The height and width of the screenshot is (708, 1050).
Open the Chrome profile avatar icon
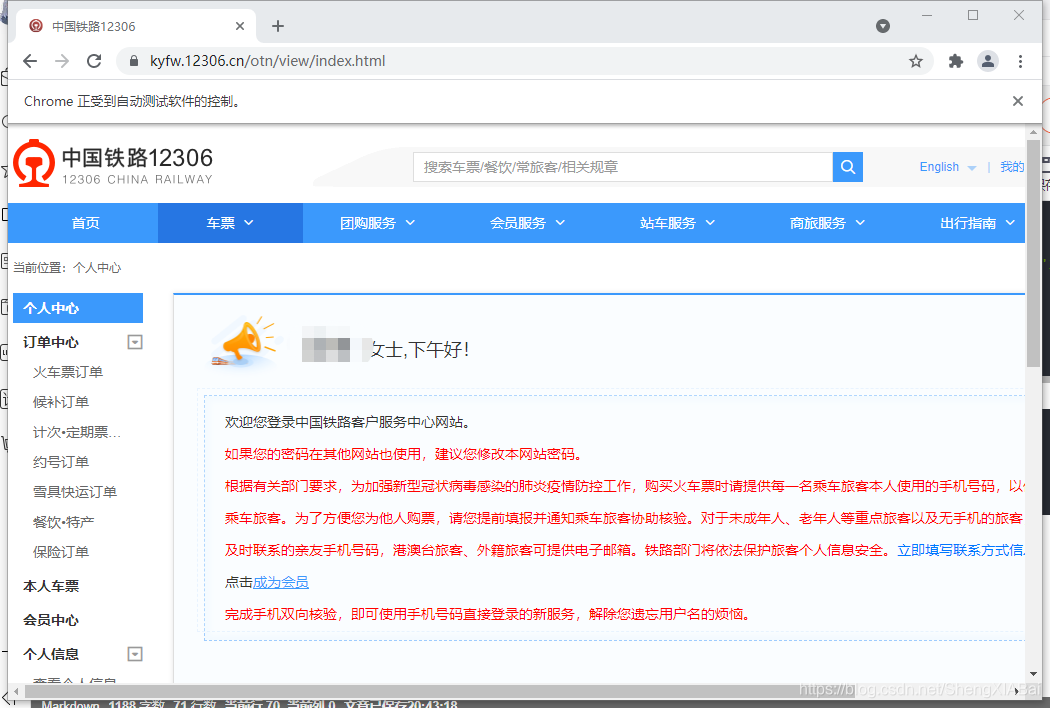[x=988, y=61]
